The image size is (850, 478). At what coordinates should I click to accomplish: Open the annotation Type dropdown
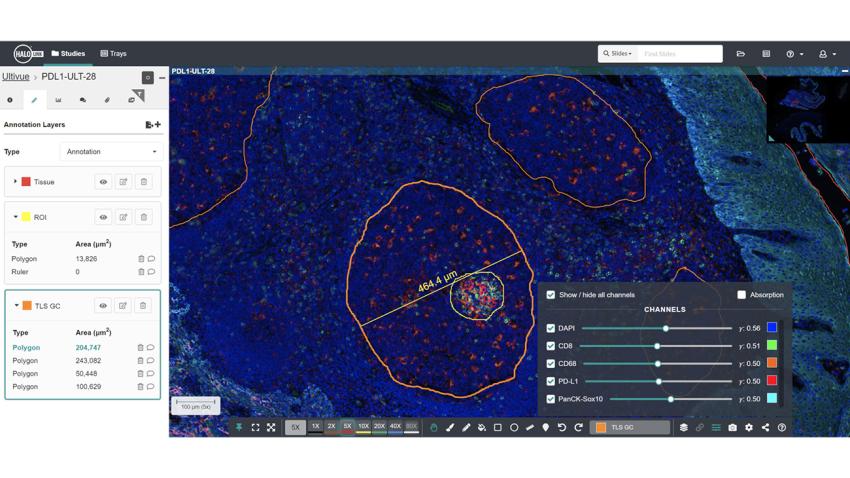point(111,152)
